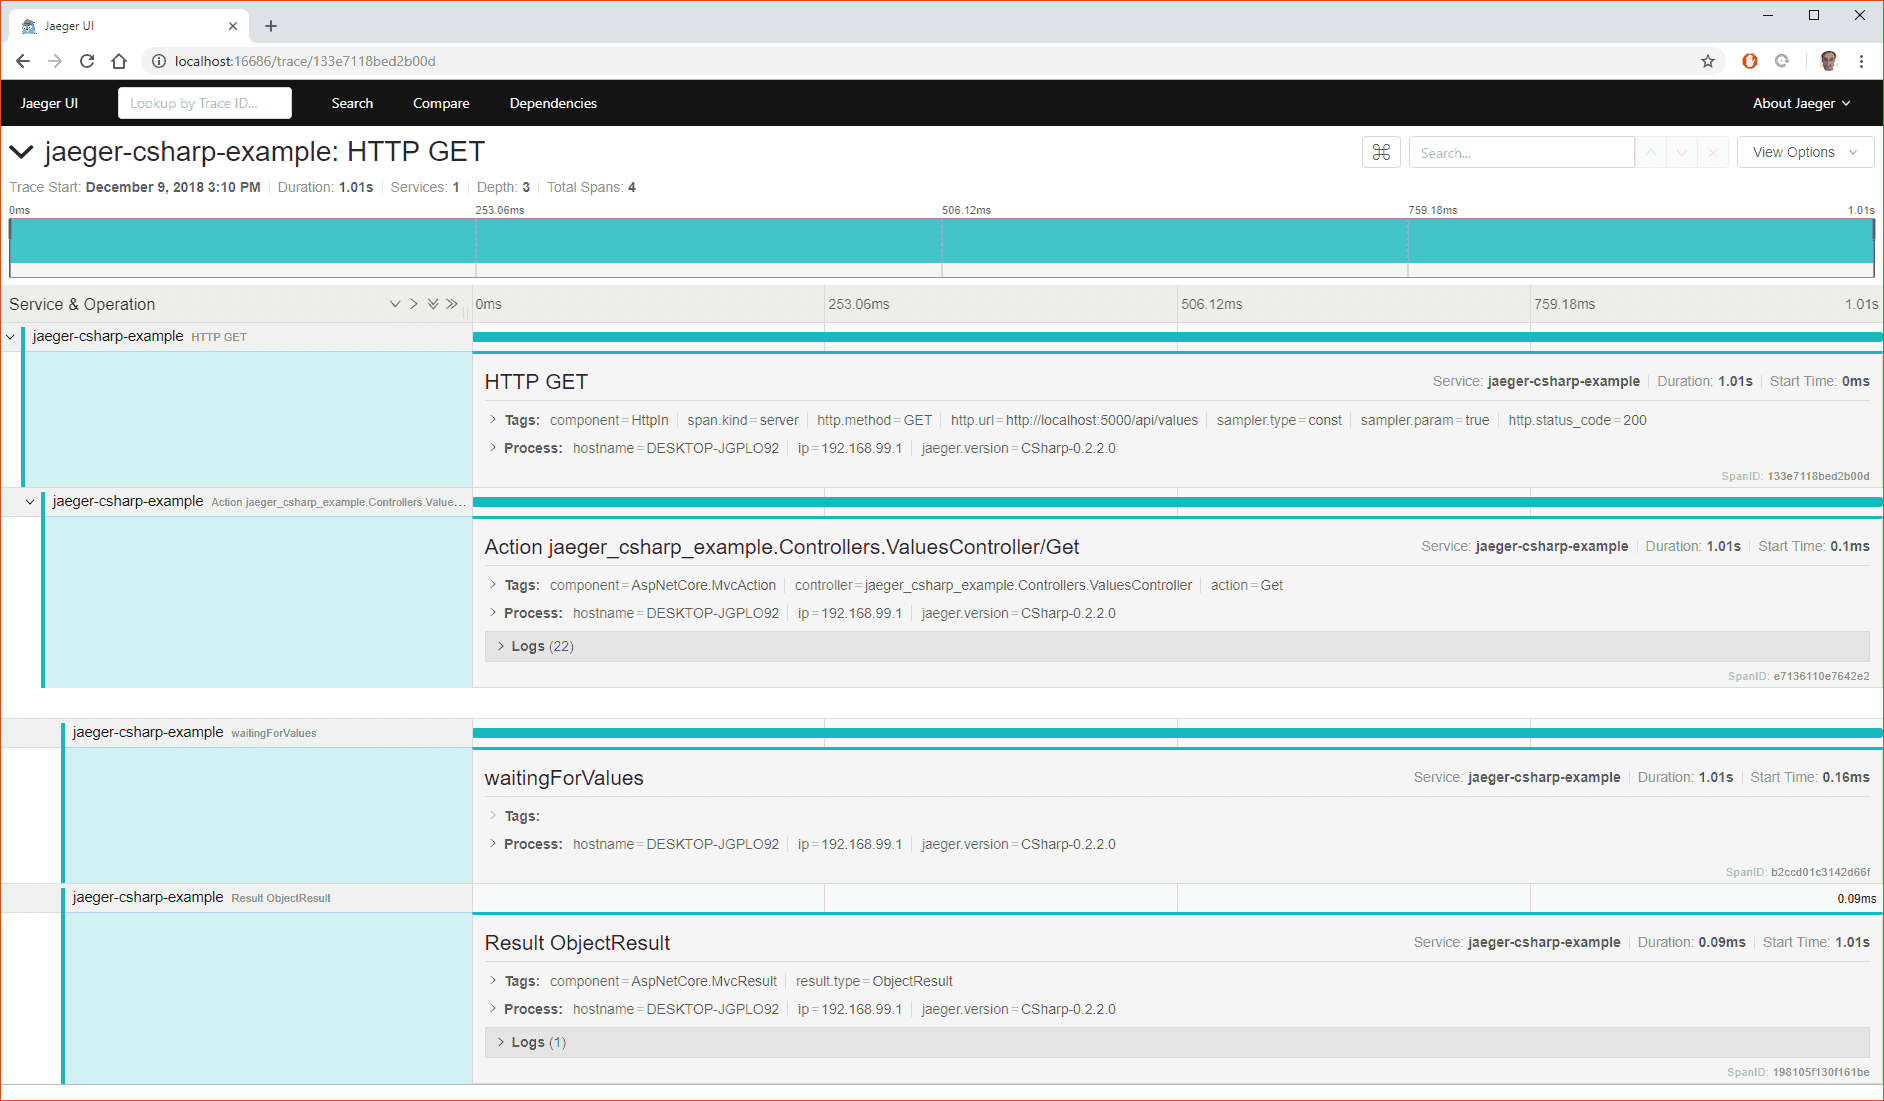Open the Search nav item

[352, 103]
